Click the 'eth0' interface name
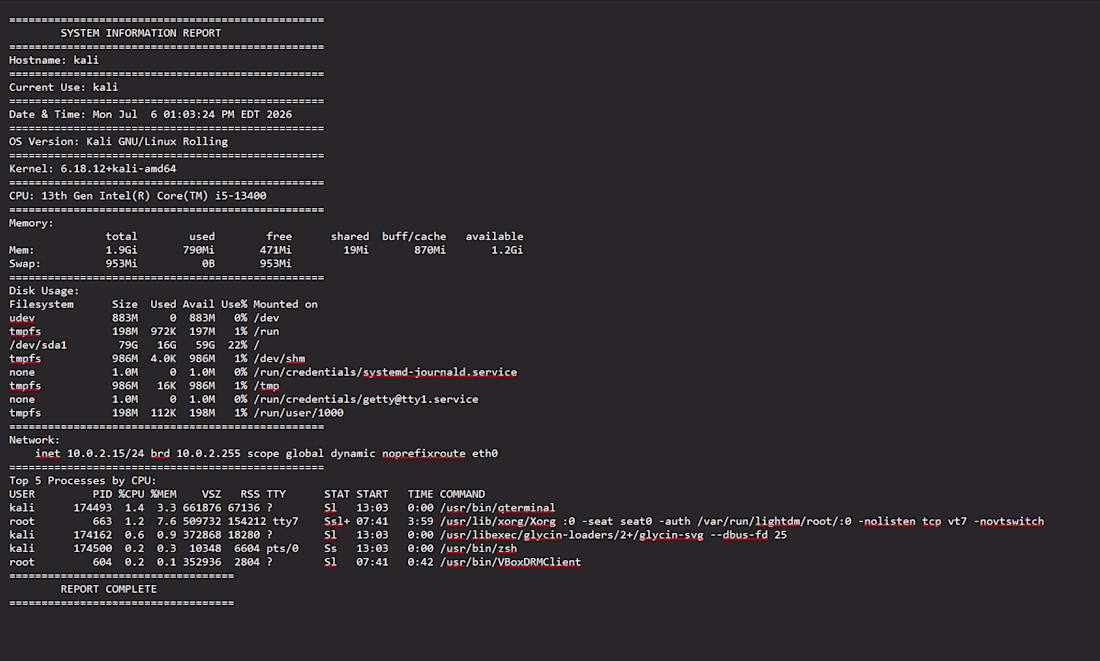This screenshot has width=1100, height=661. (485, 453)
